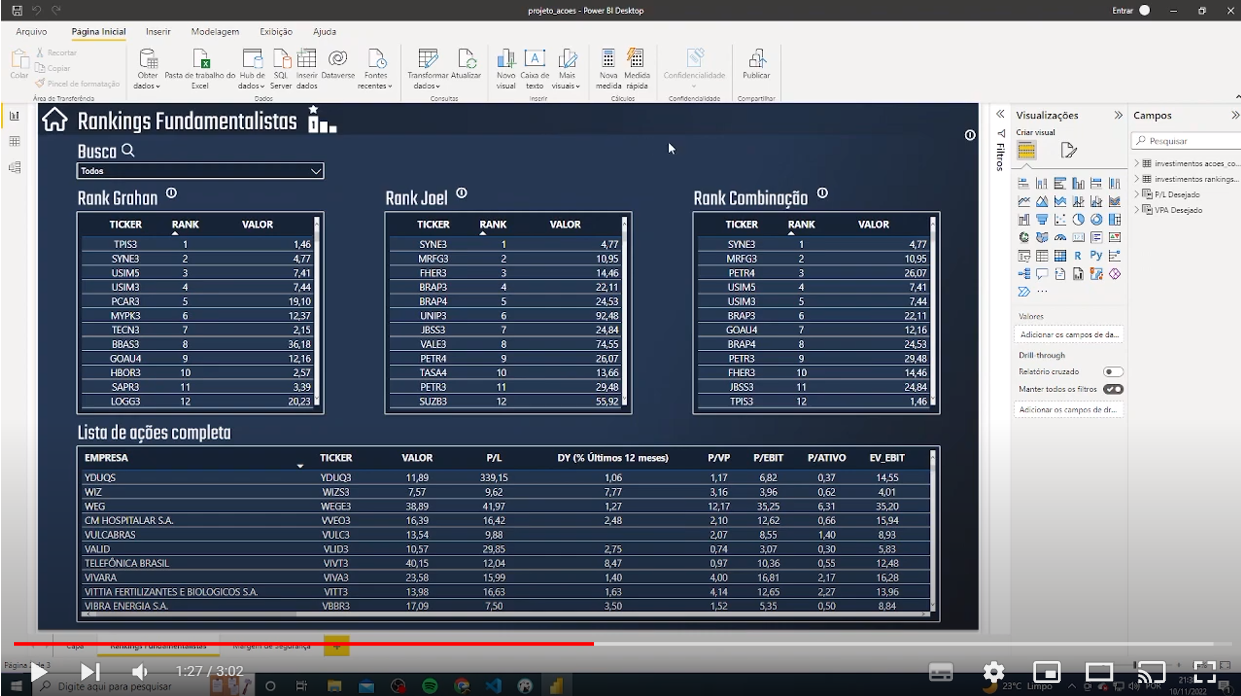Screen dimensions: 1241x696
Task: Switch to Report view in left sidebar
Action: coord(14,116)
